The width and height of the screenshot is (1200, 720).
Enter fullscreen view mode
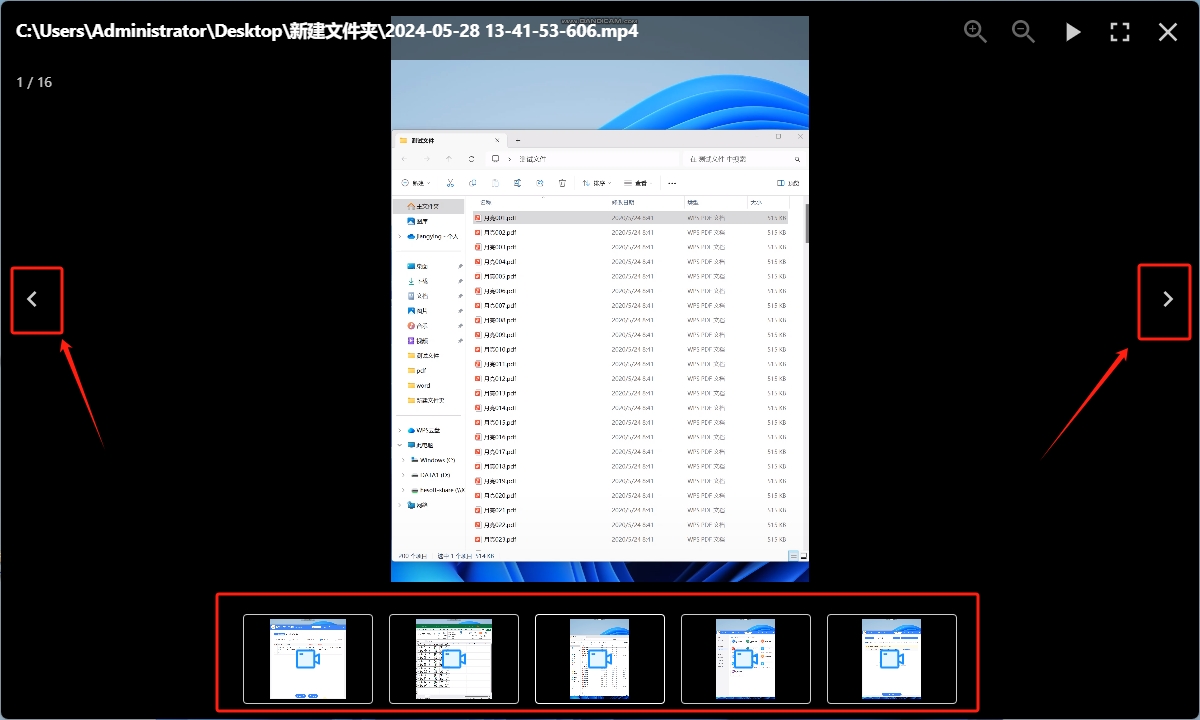pos(1120,32)
